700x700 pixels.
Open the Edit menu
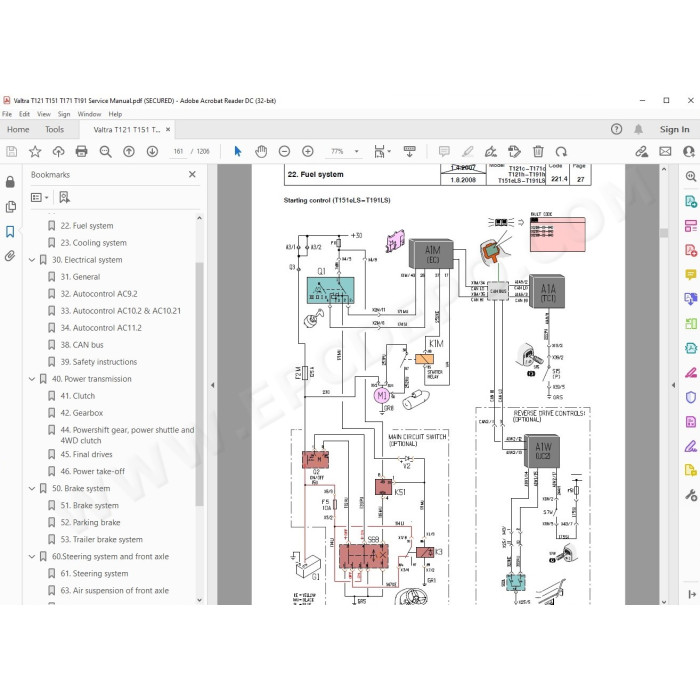pyautogui.click(x=25, y=114)
